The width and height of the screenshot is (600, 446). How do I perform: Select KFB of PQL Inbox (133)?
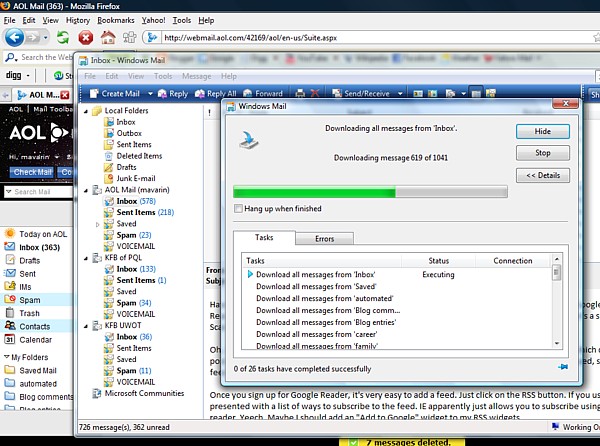tap(130, 269)
